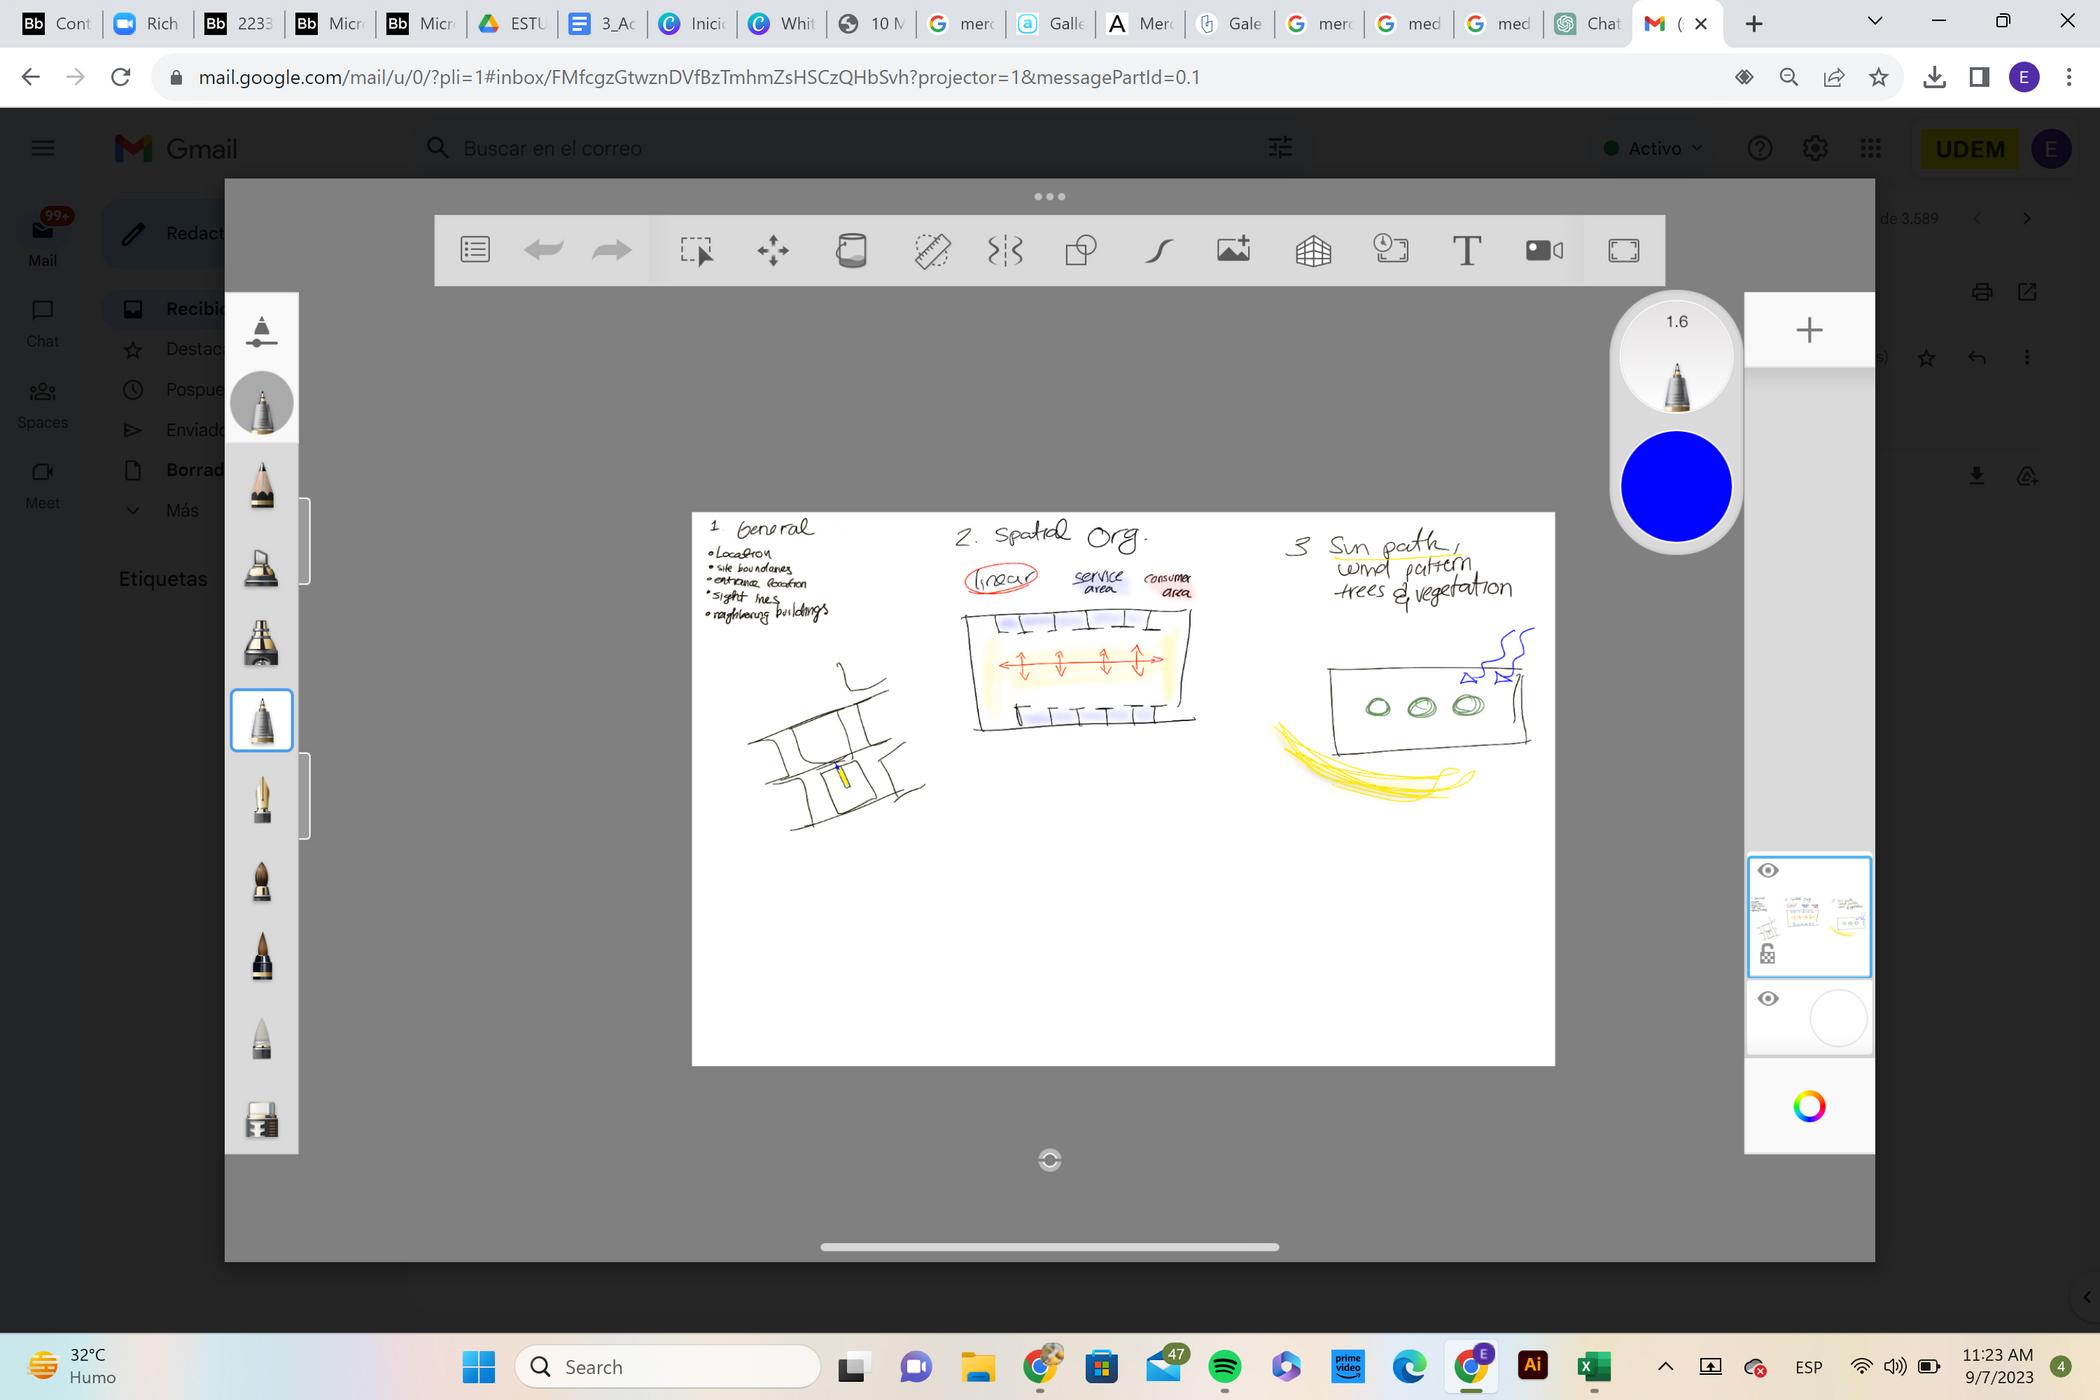
Task: Choose the Perspective grid tool
Action: [x=1313, y=250]
